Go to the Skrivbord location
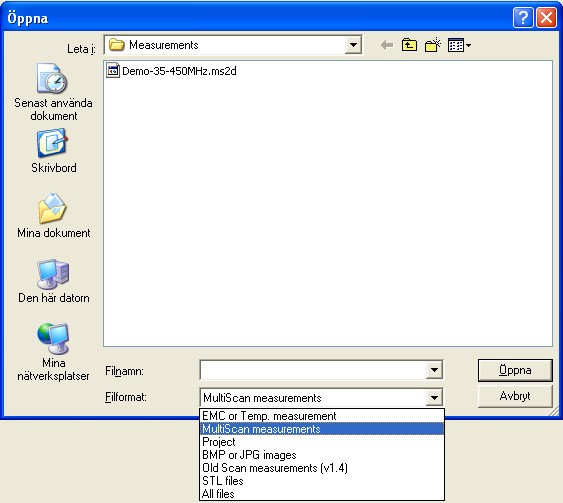The image size is (563, 503). [53, 152]
